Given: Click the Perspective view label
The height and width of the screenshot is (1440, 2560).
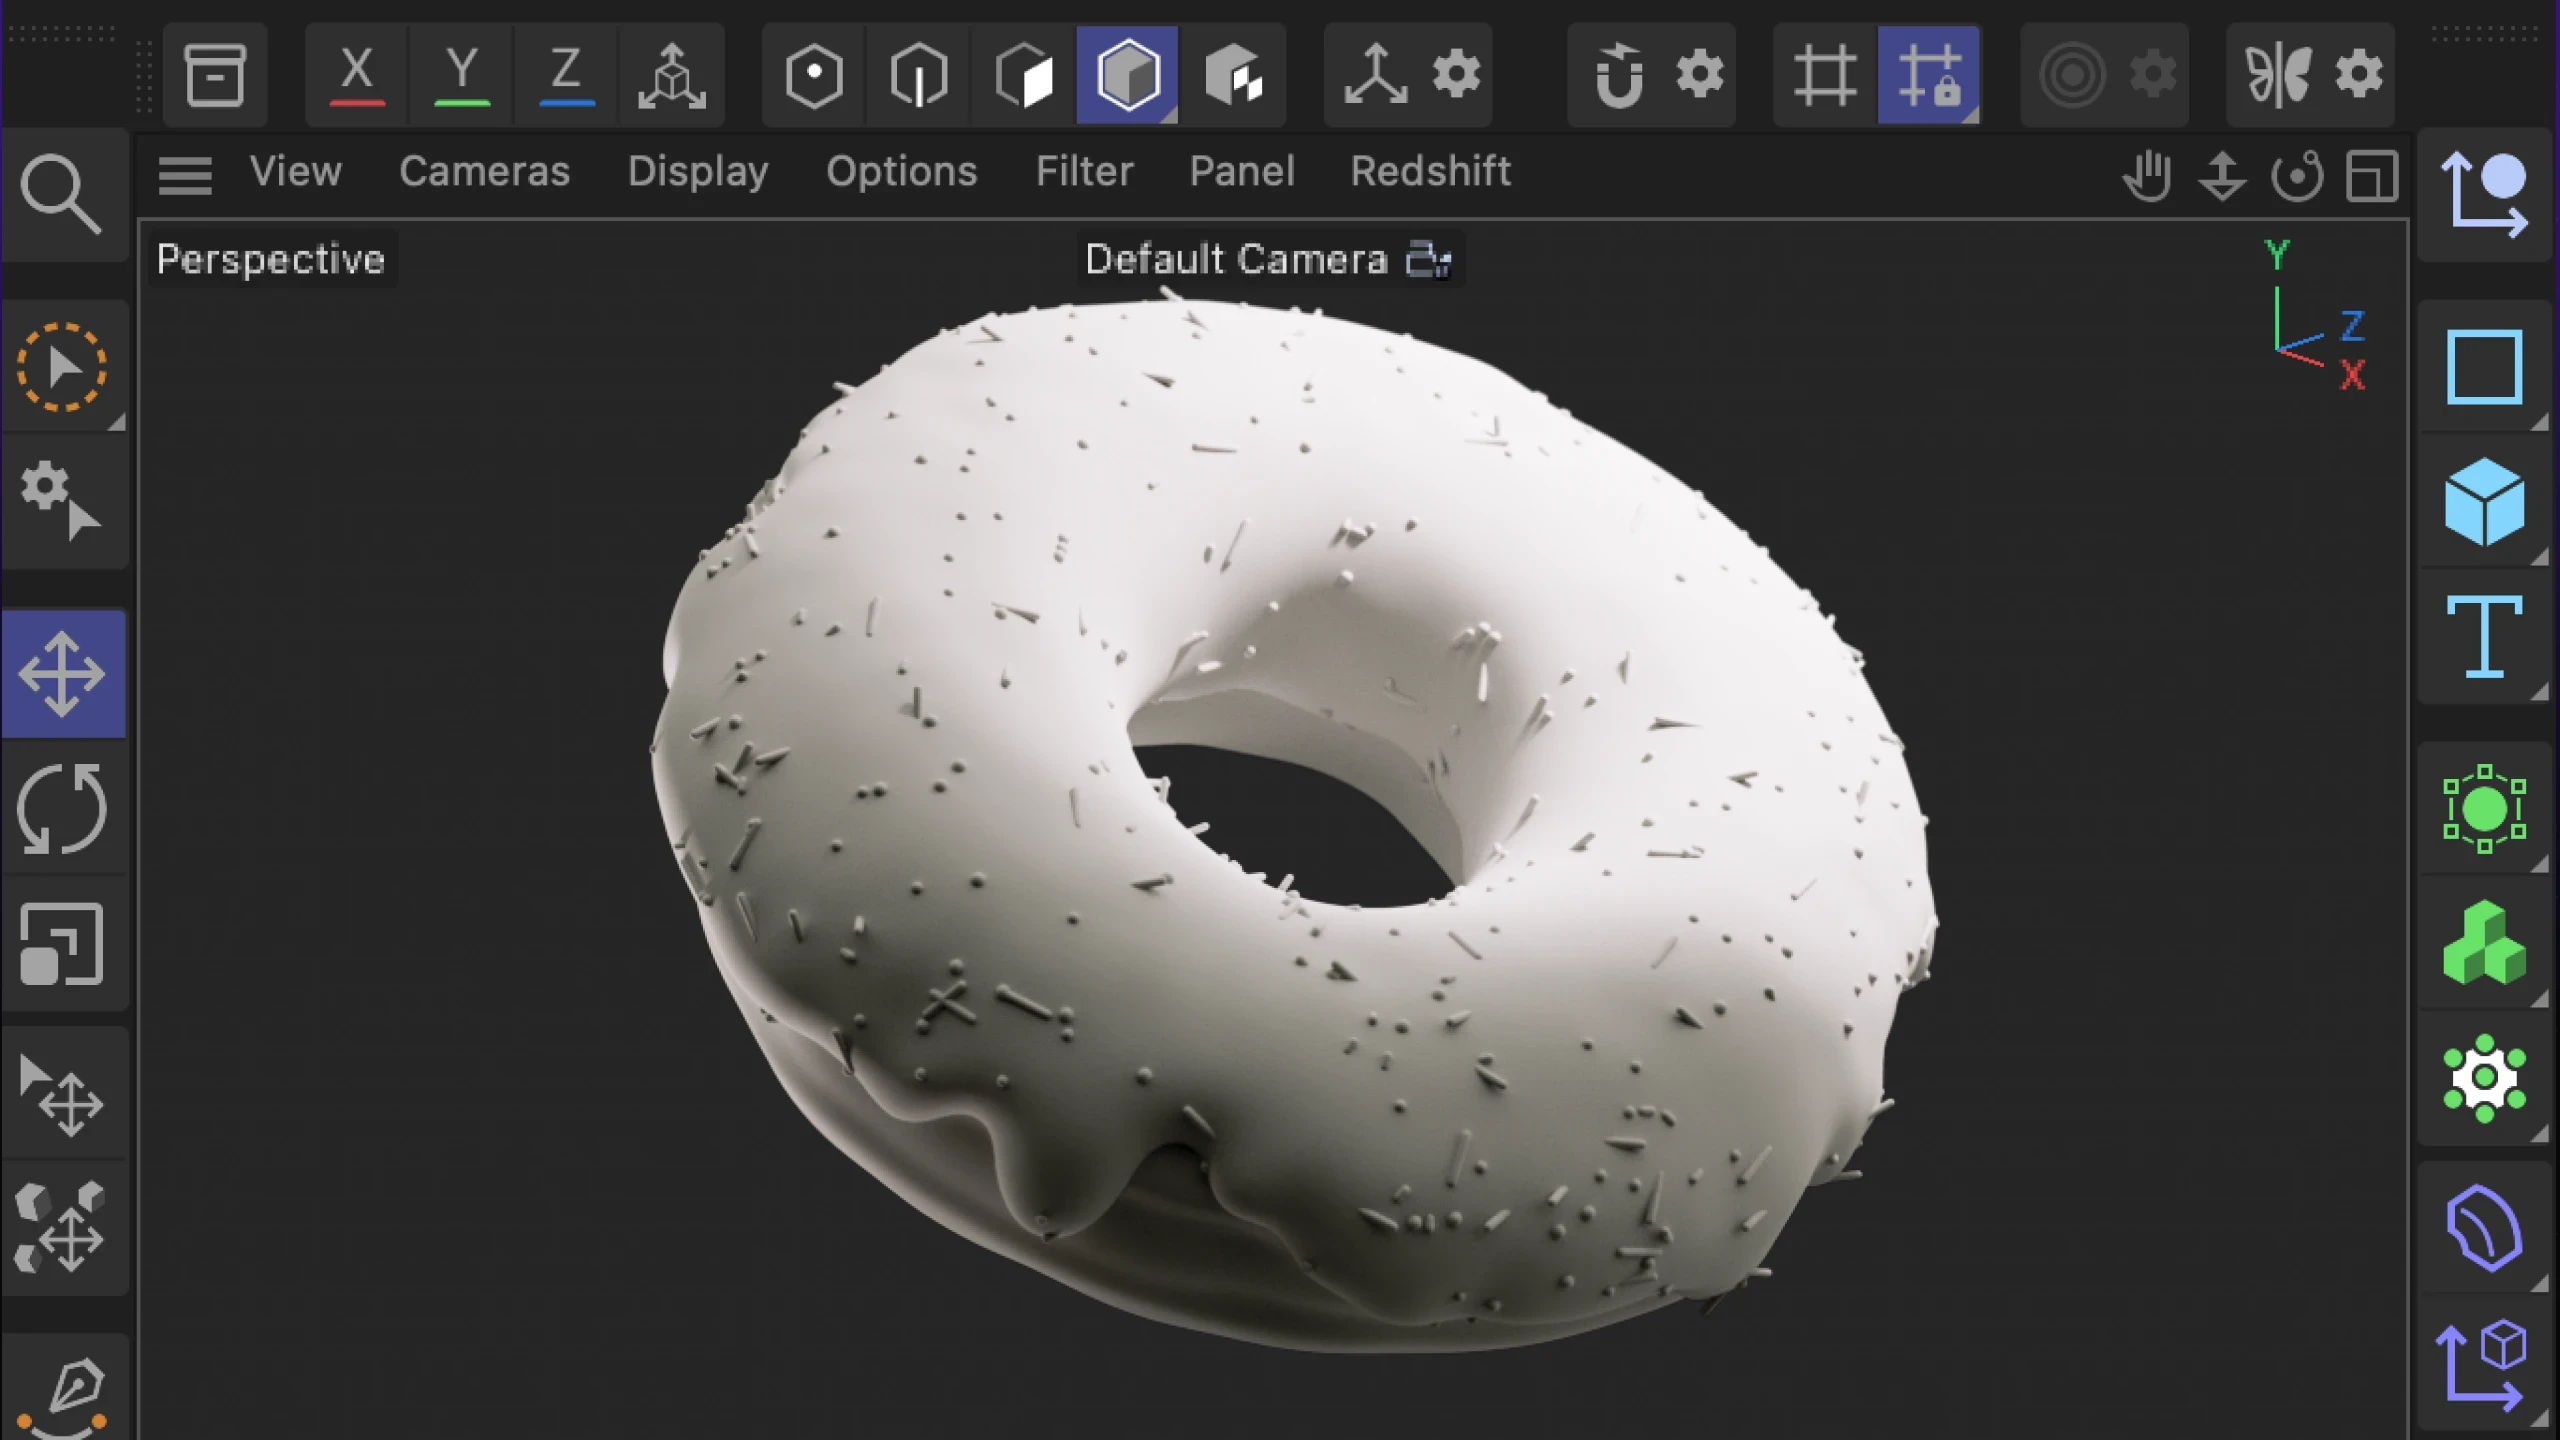Looking at the screenshot, I should pos(270,260).
